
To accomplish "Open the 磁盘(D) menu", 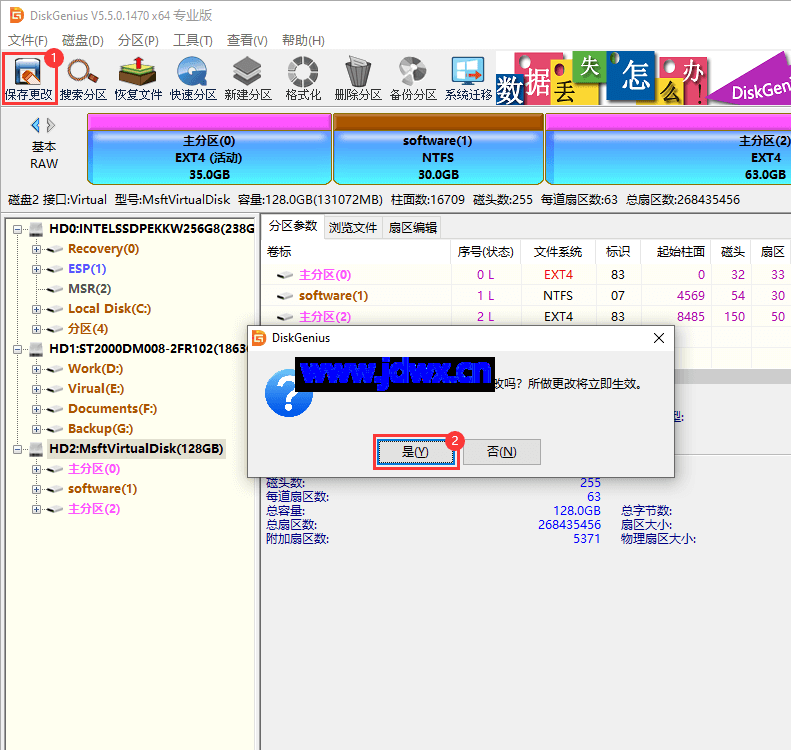I will pos(83,40).
